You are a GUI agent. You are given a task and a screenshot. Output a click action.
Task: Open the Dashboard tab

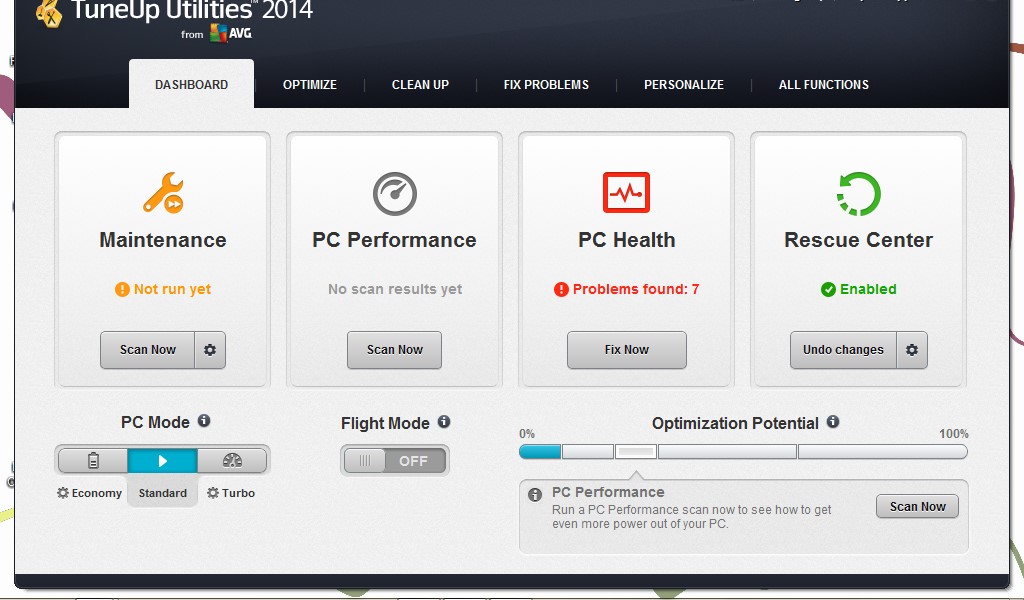pos(191,84)
